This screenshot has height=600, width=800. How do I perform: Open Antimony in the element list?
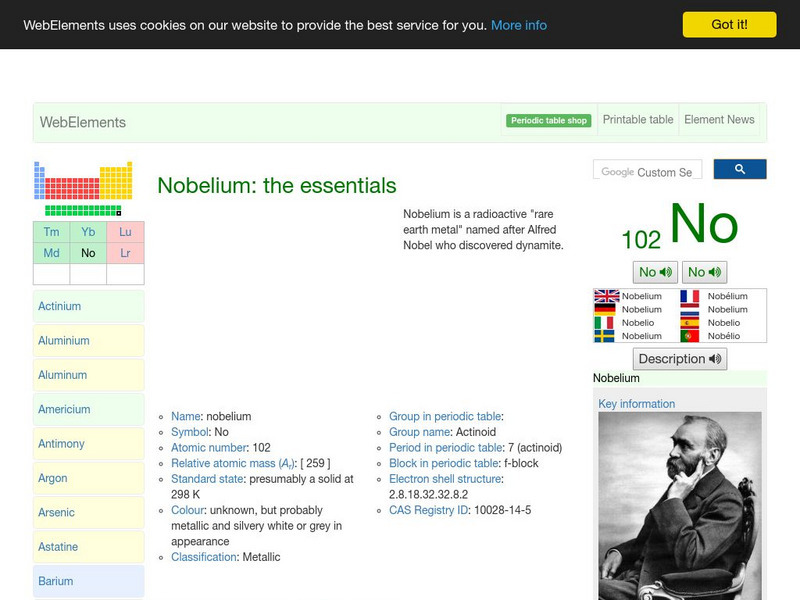click(89, 443)
